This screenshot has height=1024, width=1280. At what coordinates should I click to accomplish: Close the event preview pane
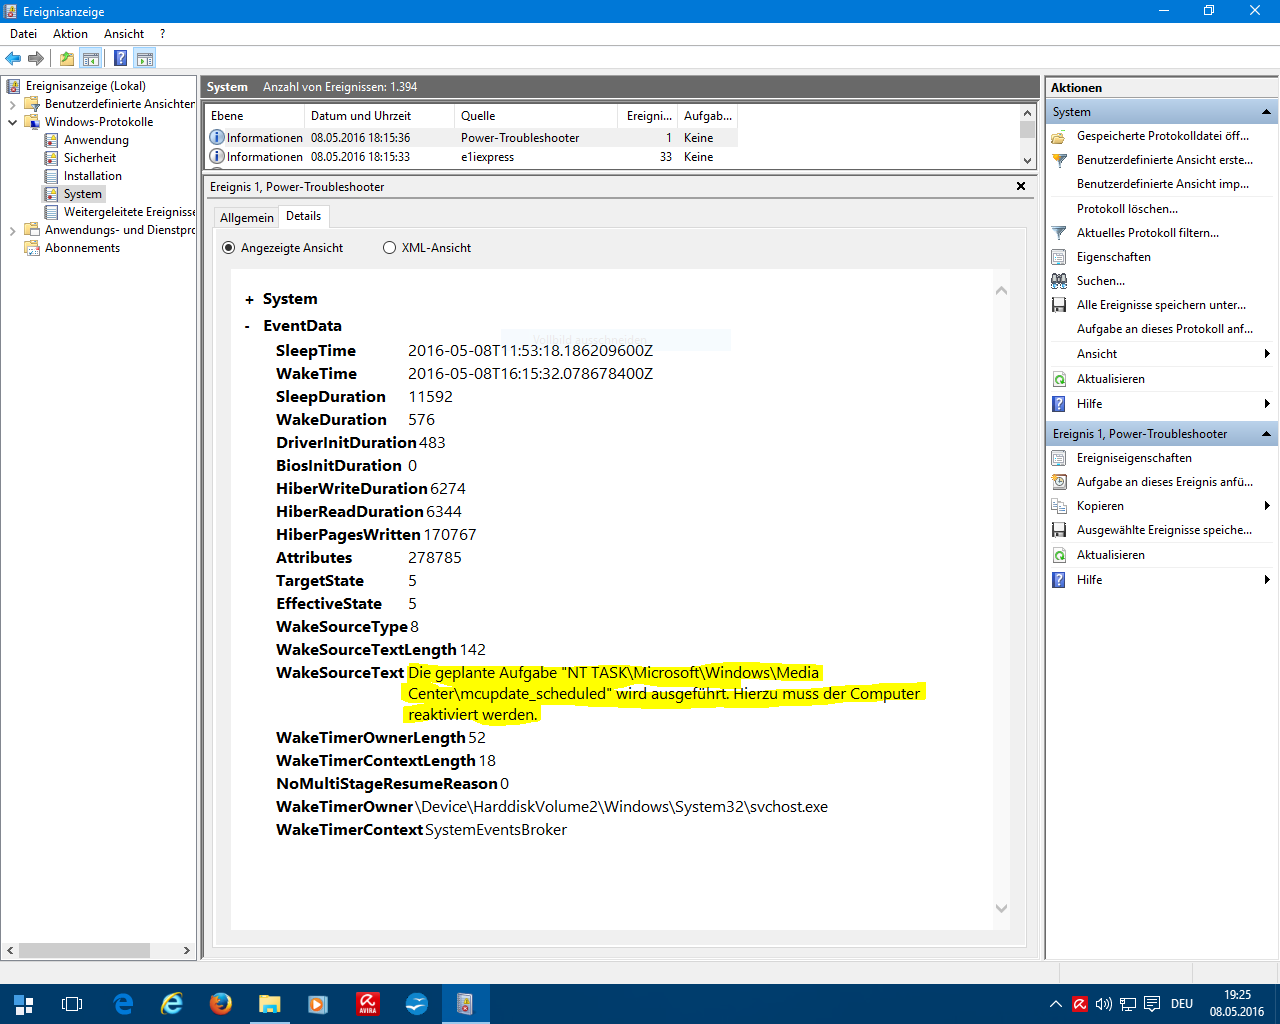point(1021,186)
